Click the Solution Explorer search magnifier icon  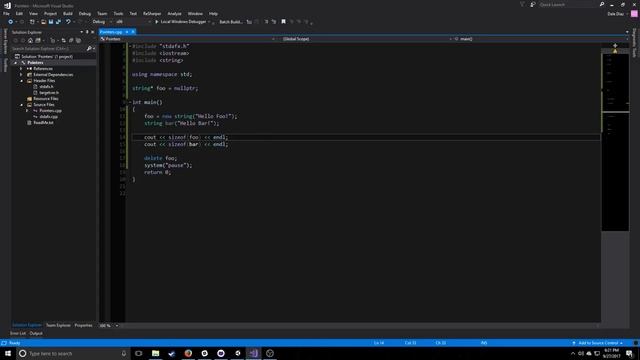click(89, 49)
